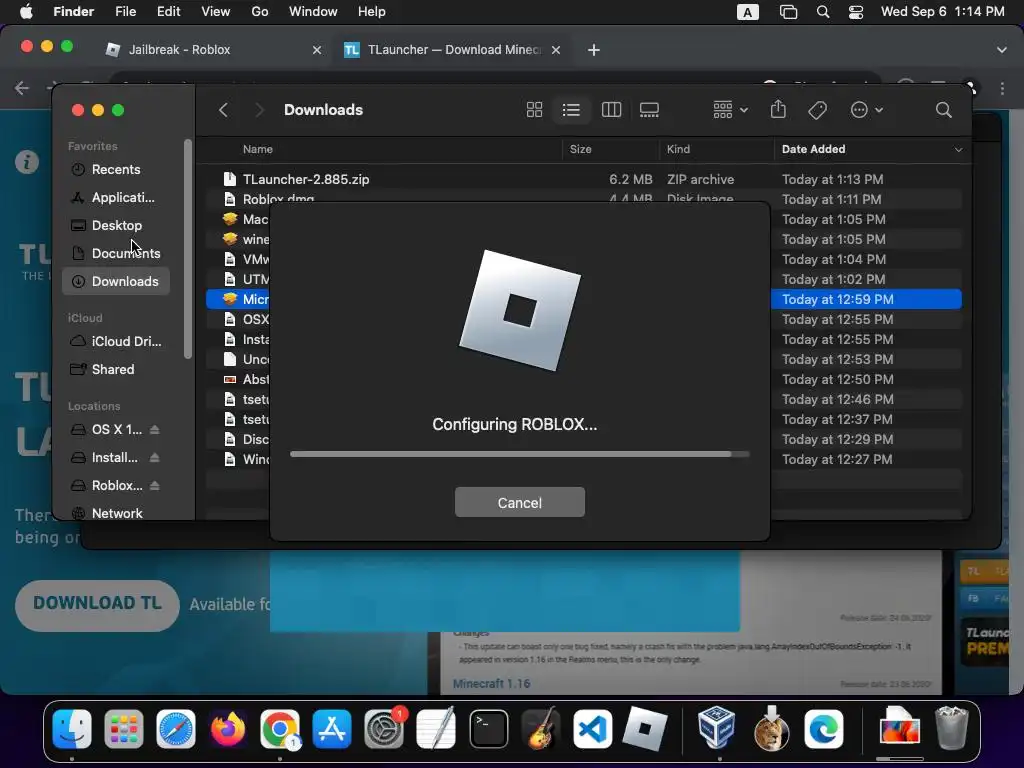Select TLauncher-2.885.zip file
The width and height of the screenshot is (1024, 768).
[x=584, y=179]
